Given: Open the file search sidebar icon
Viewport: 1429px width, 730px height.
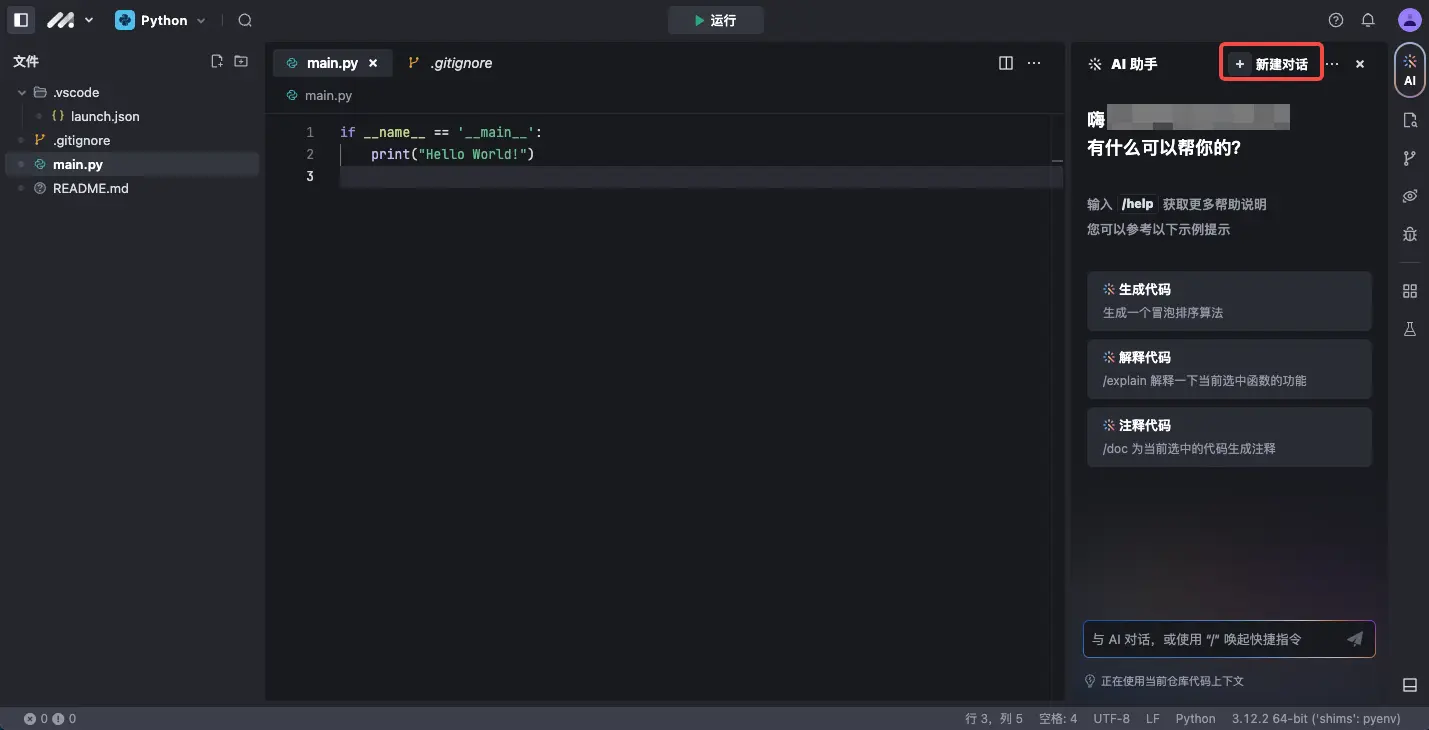Looking at the screenshot, I should 1410,120.
